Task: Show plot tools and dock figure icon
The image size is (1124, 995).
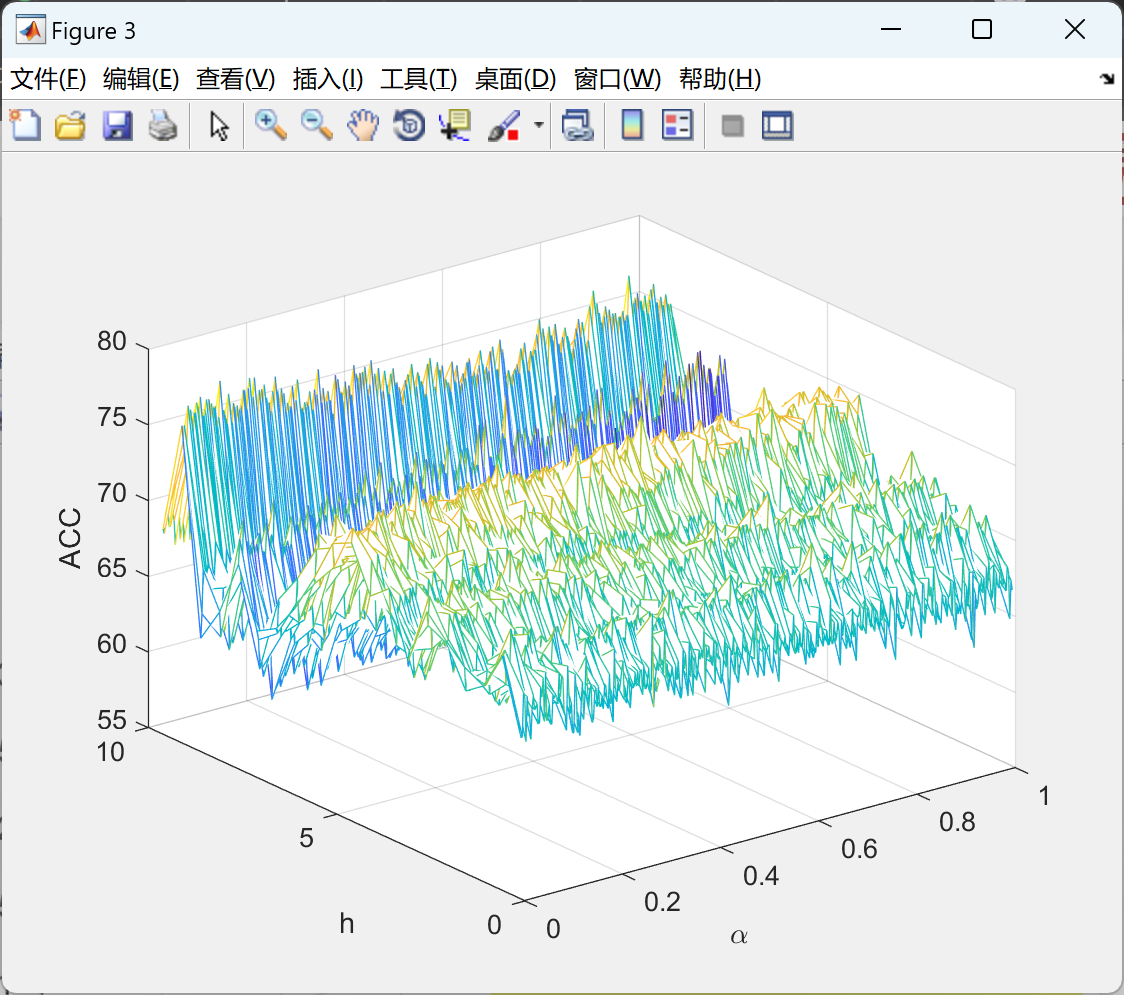Action: point(777,125)
